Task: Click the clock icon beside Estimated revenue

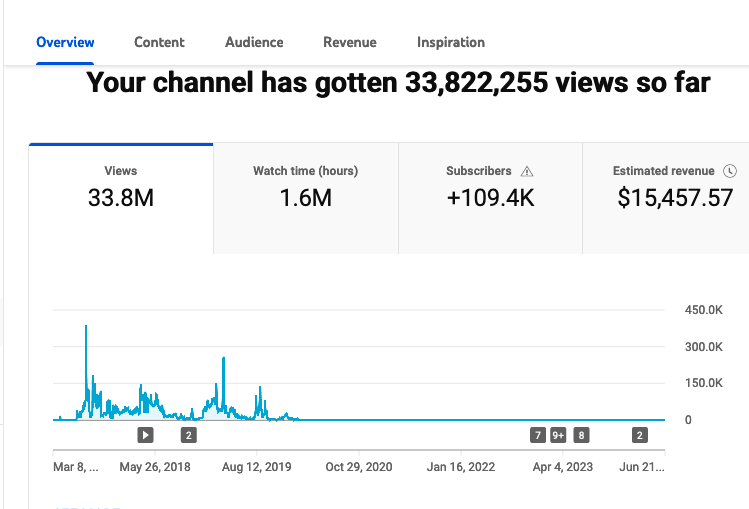Action: (x=730, y=171)
